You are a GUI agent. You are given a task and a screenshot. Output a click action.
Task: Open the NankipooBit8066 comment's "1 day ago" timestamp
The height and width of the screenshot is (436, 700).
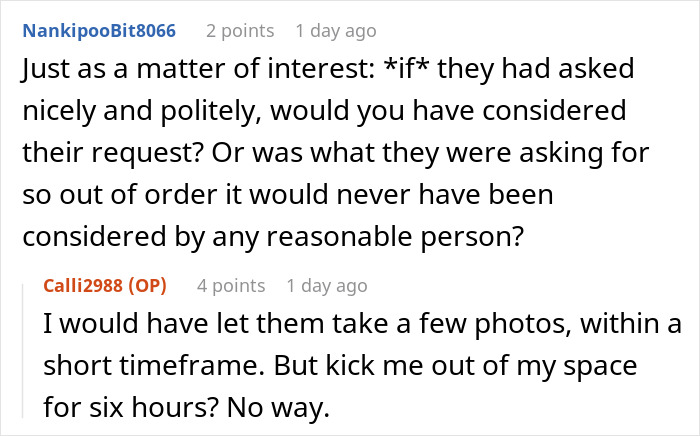336,30
